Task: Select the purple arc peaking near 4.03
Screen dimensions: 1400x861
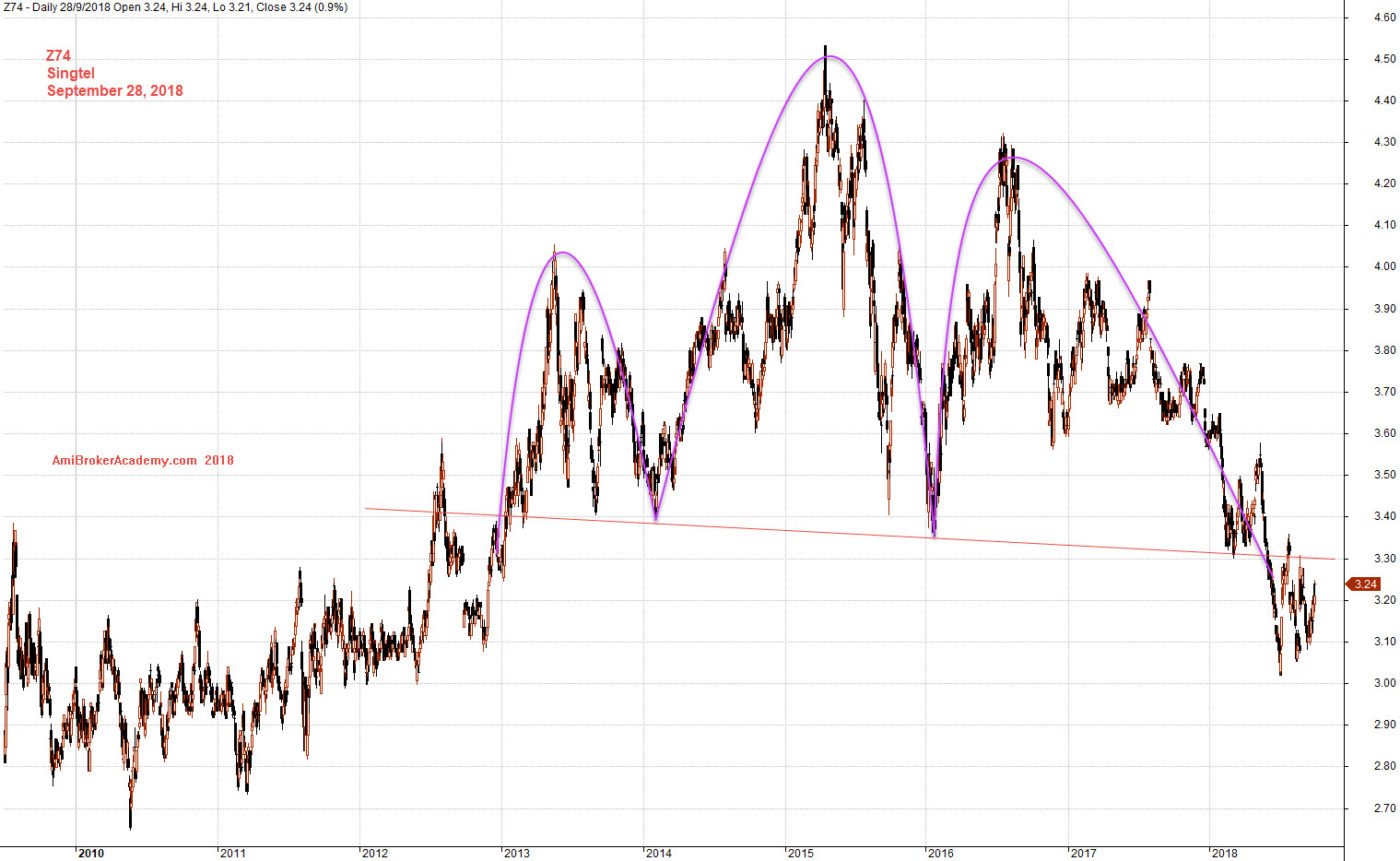Action: pos(563,252)
